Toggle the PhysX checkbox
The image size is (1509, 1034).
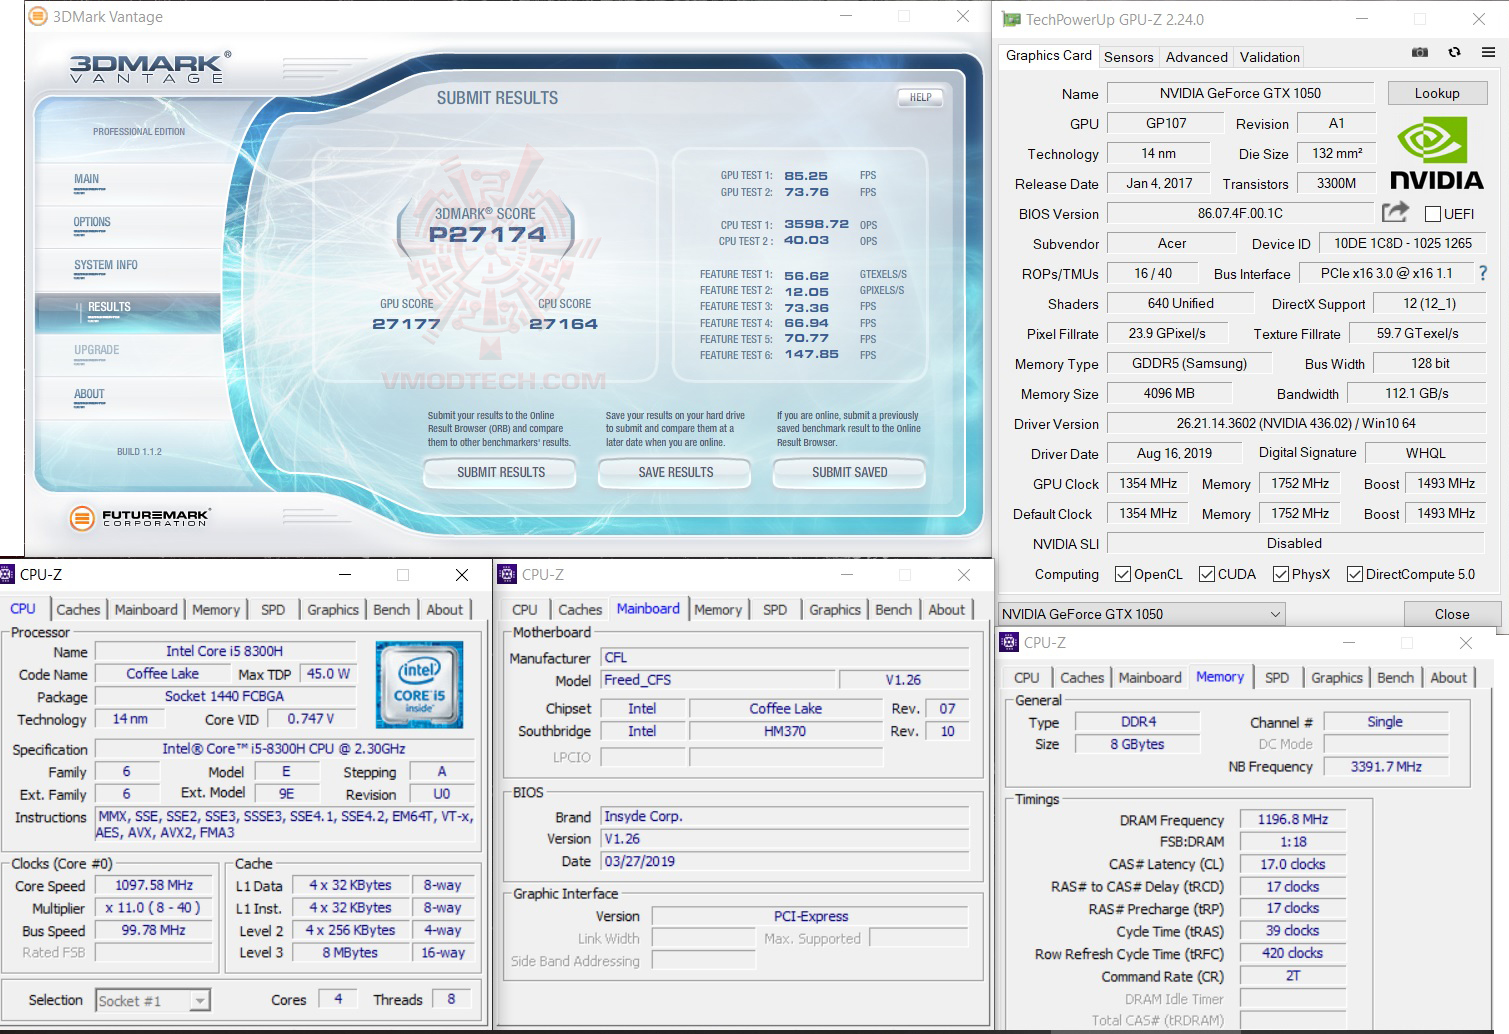(x=1280, y=574)
